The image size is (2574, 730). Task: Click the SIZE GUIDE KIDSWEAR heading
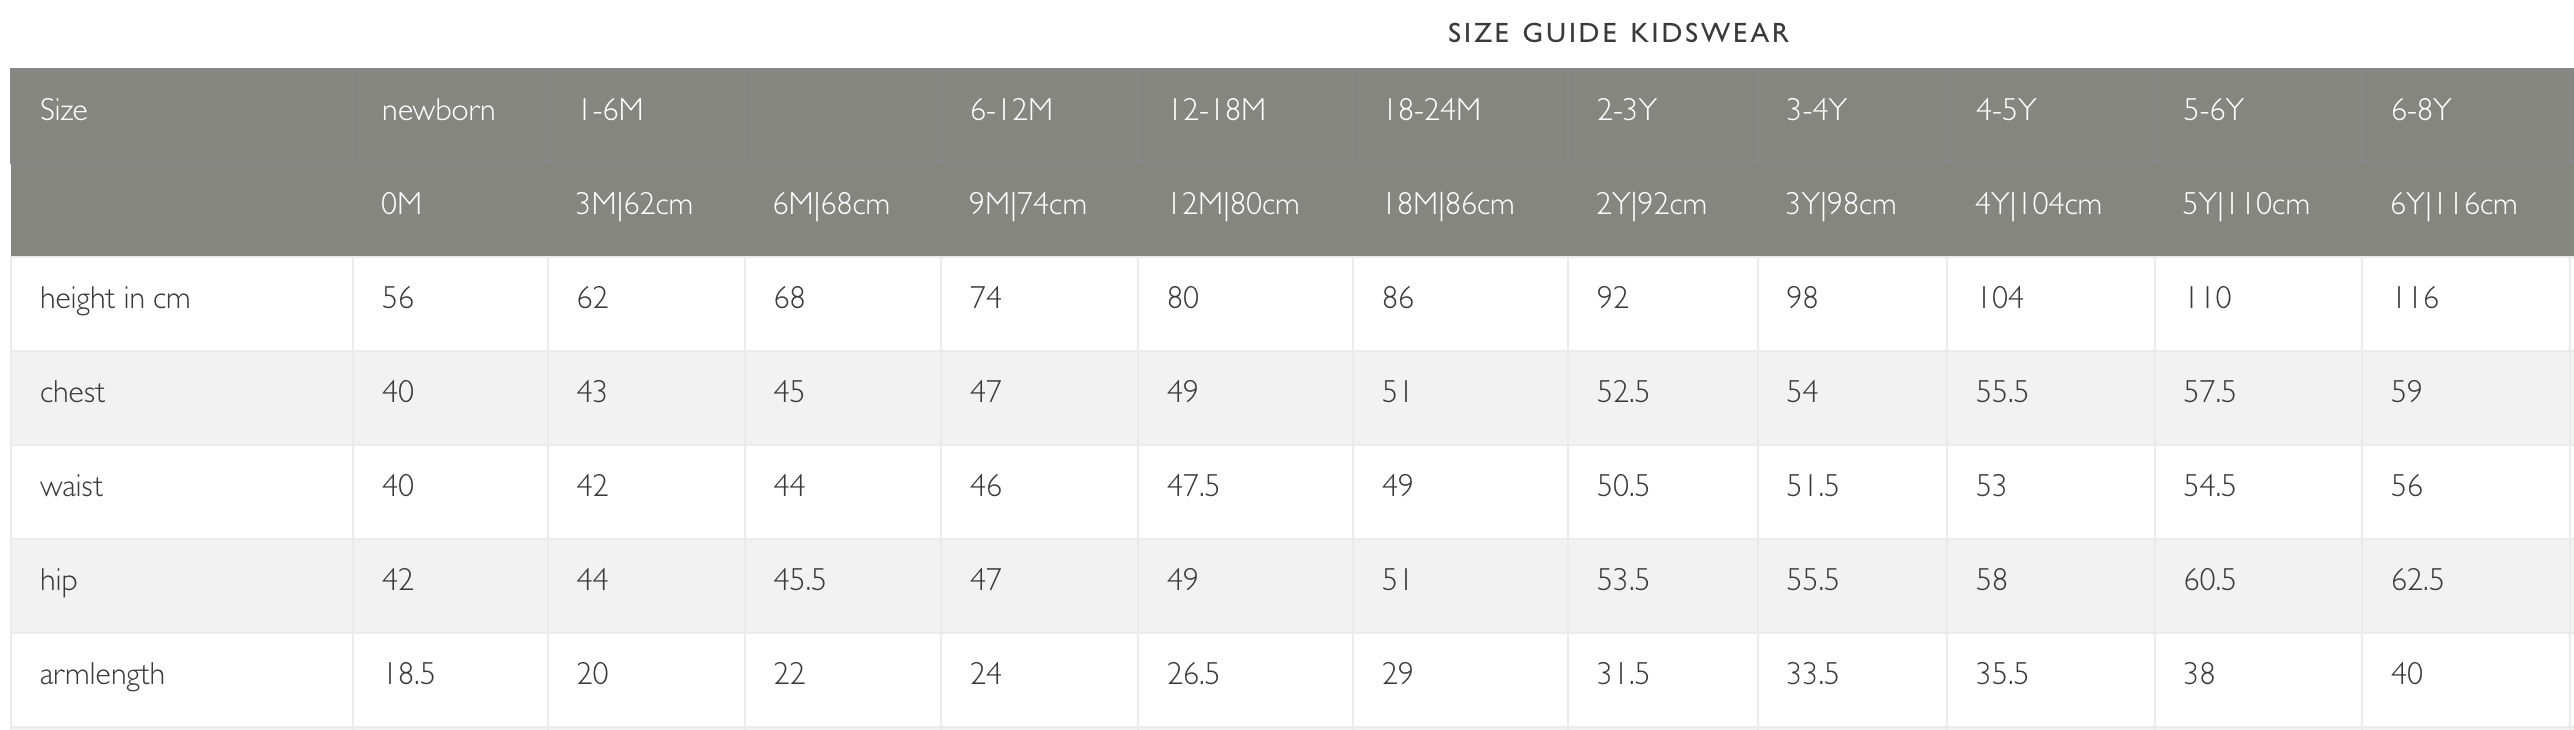(1618, 33)
